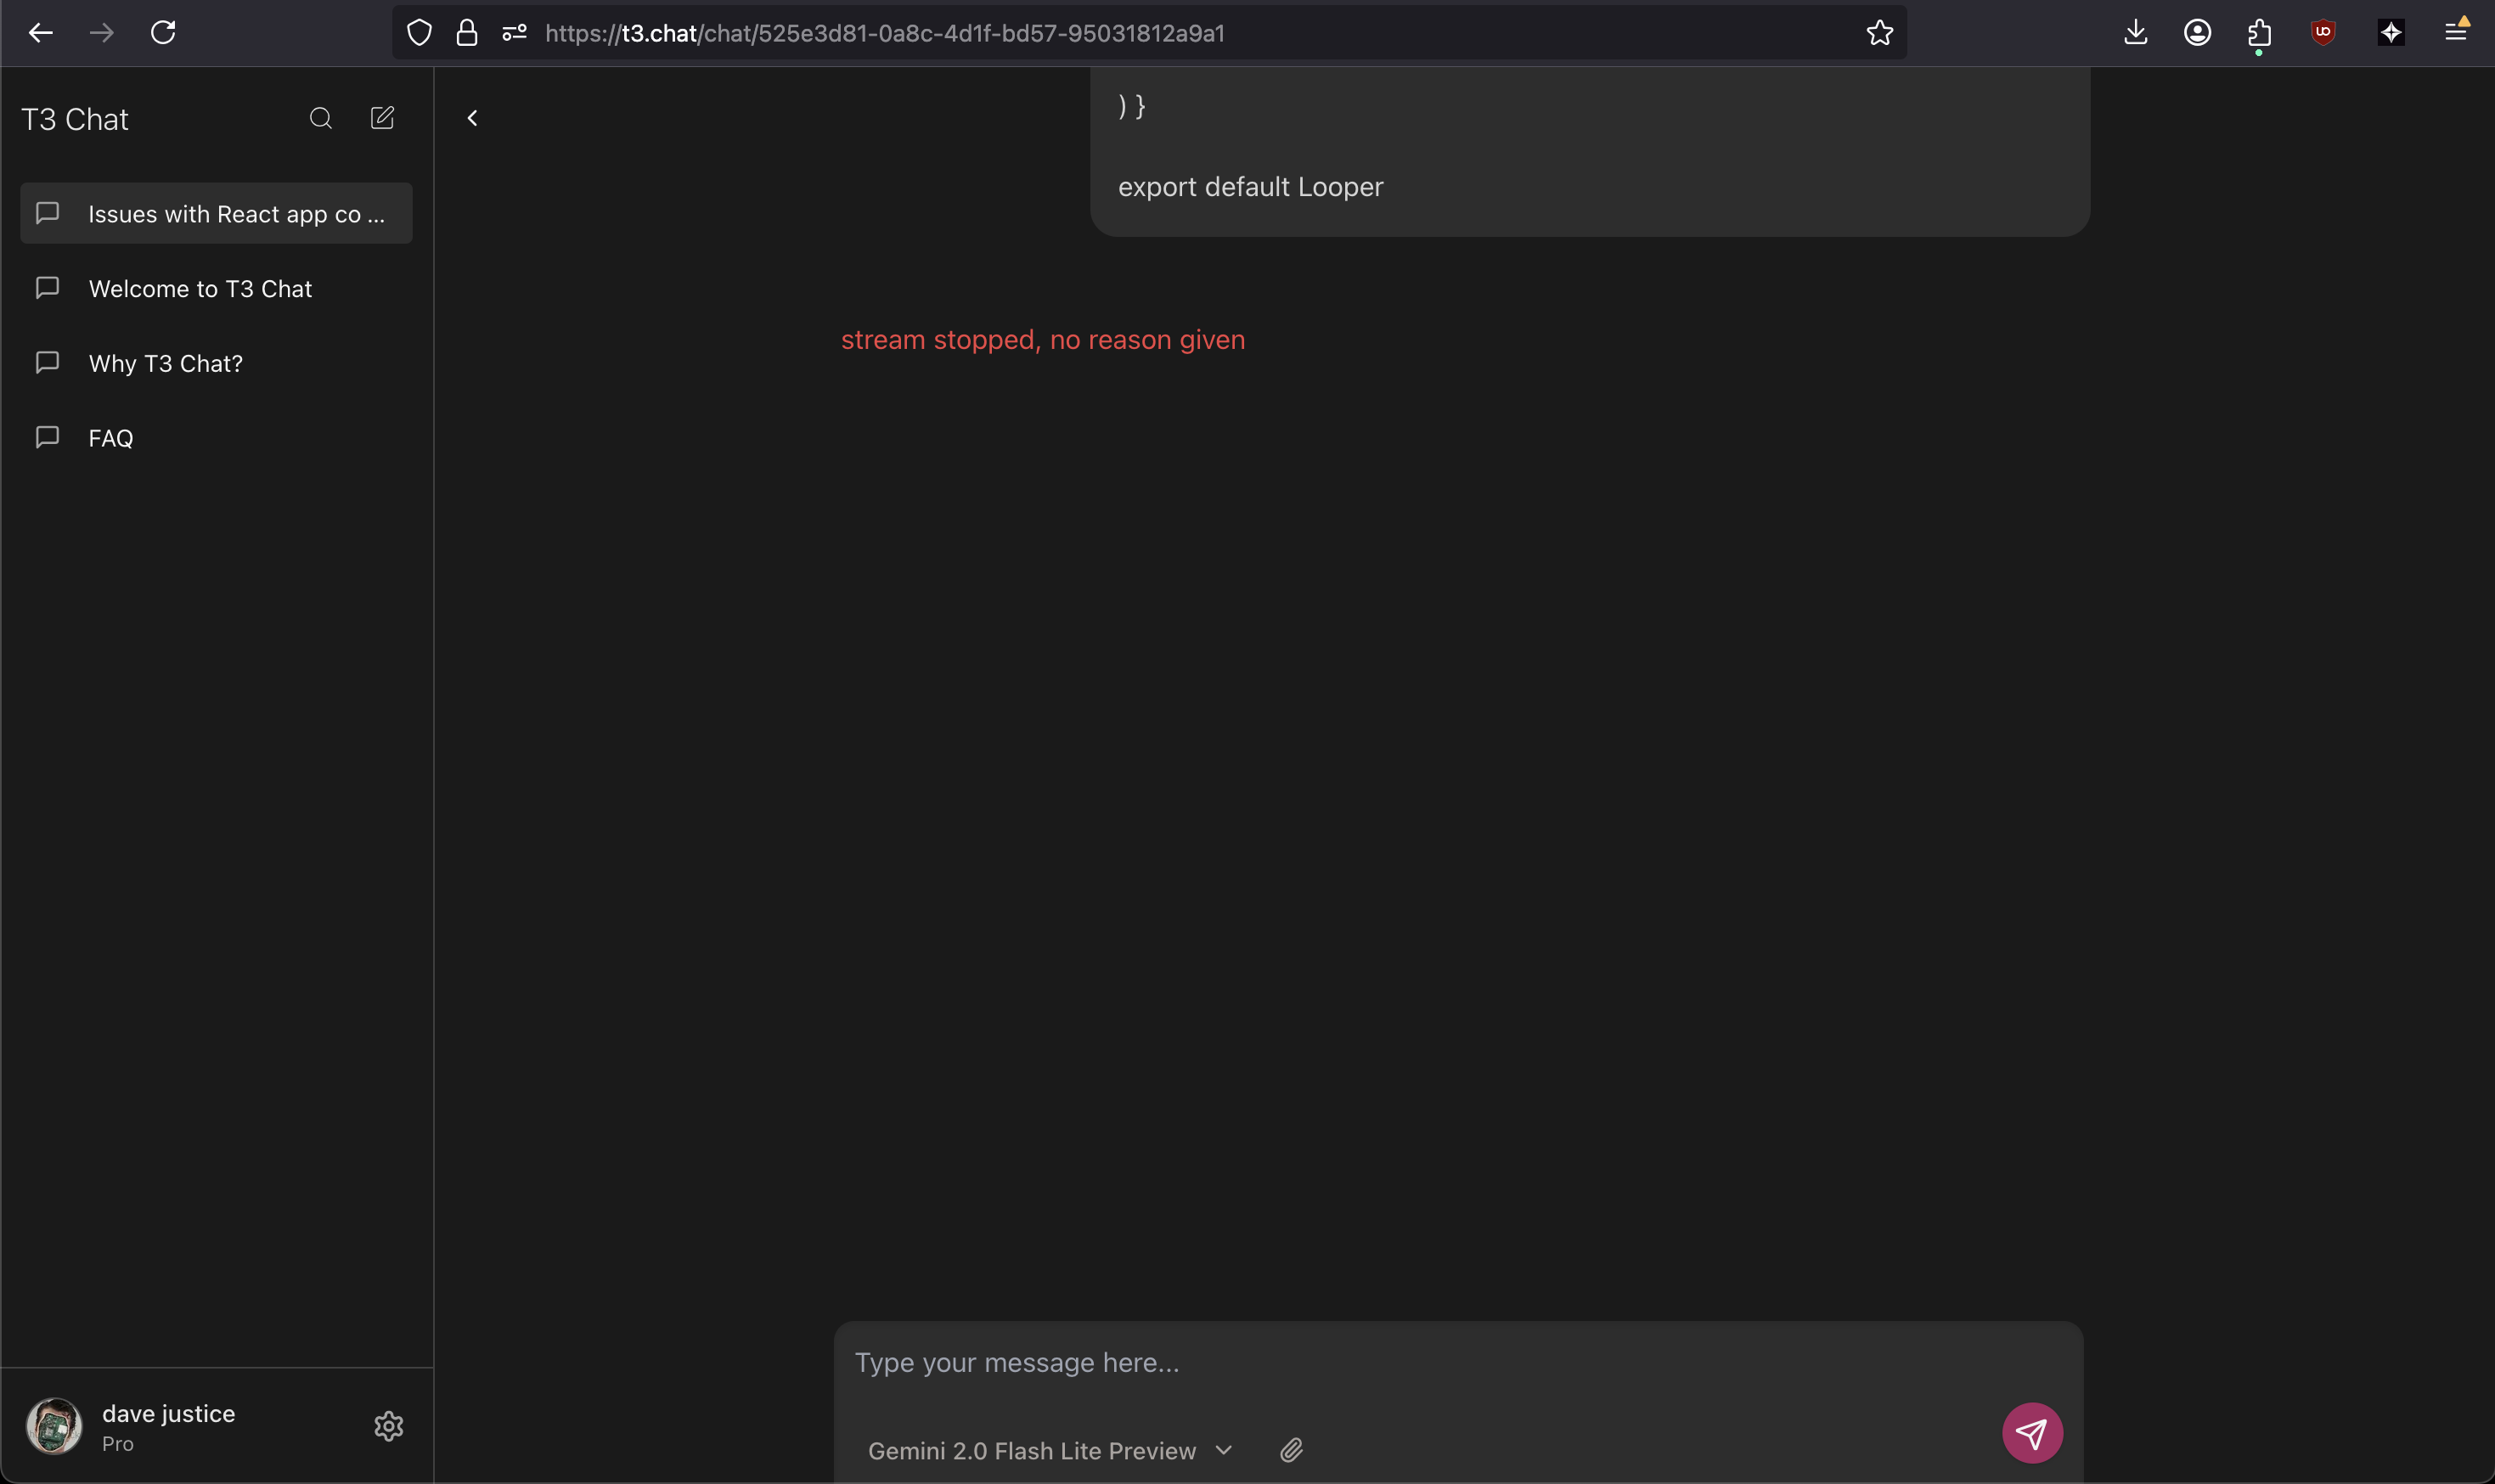The width and height of the screenshot is (2495, 1484).
Task: Open the FAQ chat thread
Action: [x=110, y=438]
